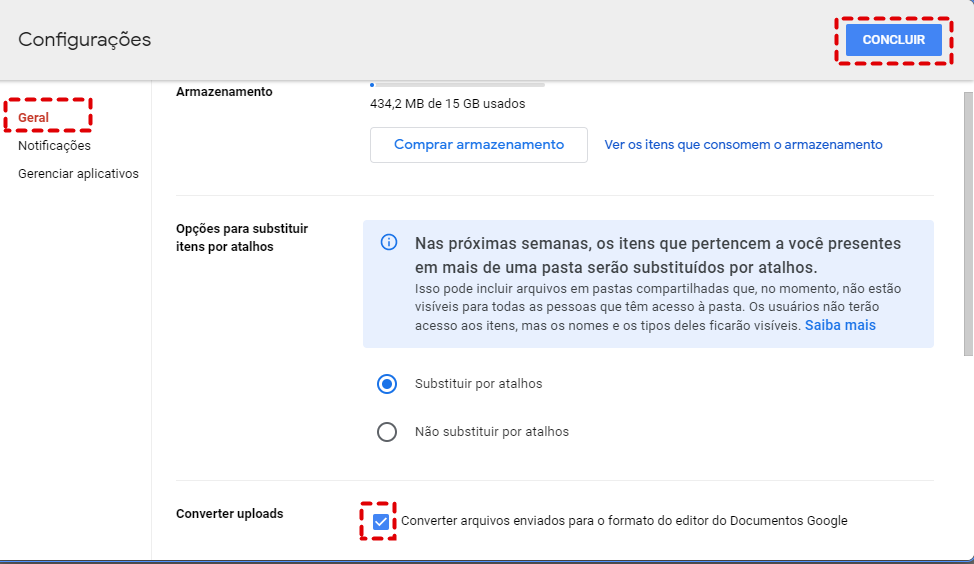The image size is (974, 564).
Task: Click the storage usage progress bar
Action: coord(457,85)
